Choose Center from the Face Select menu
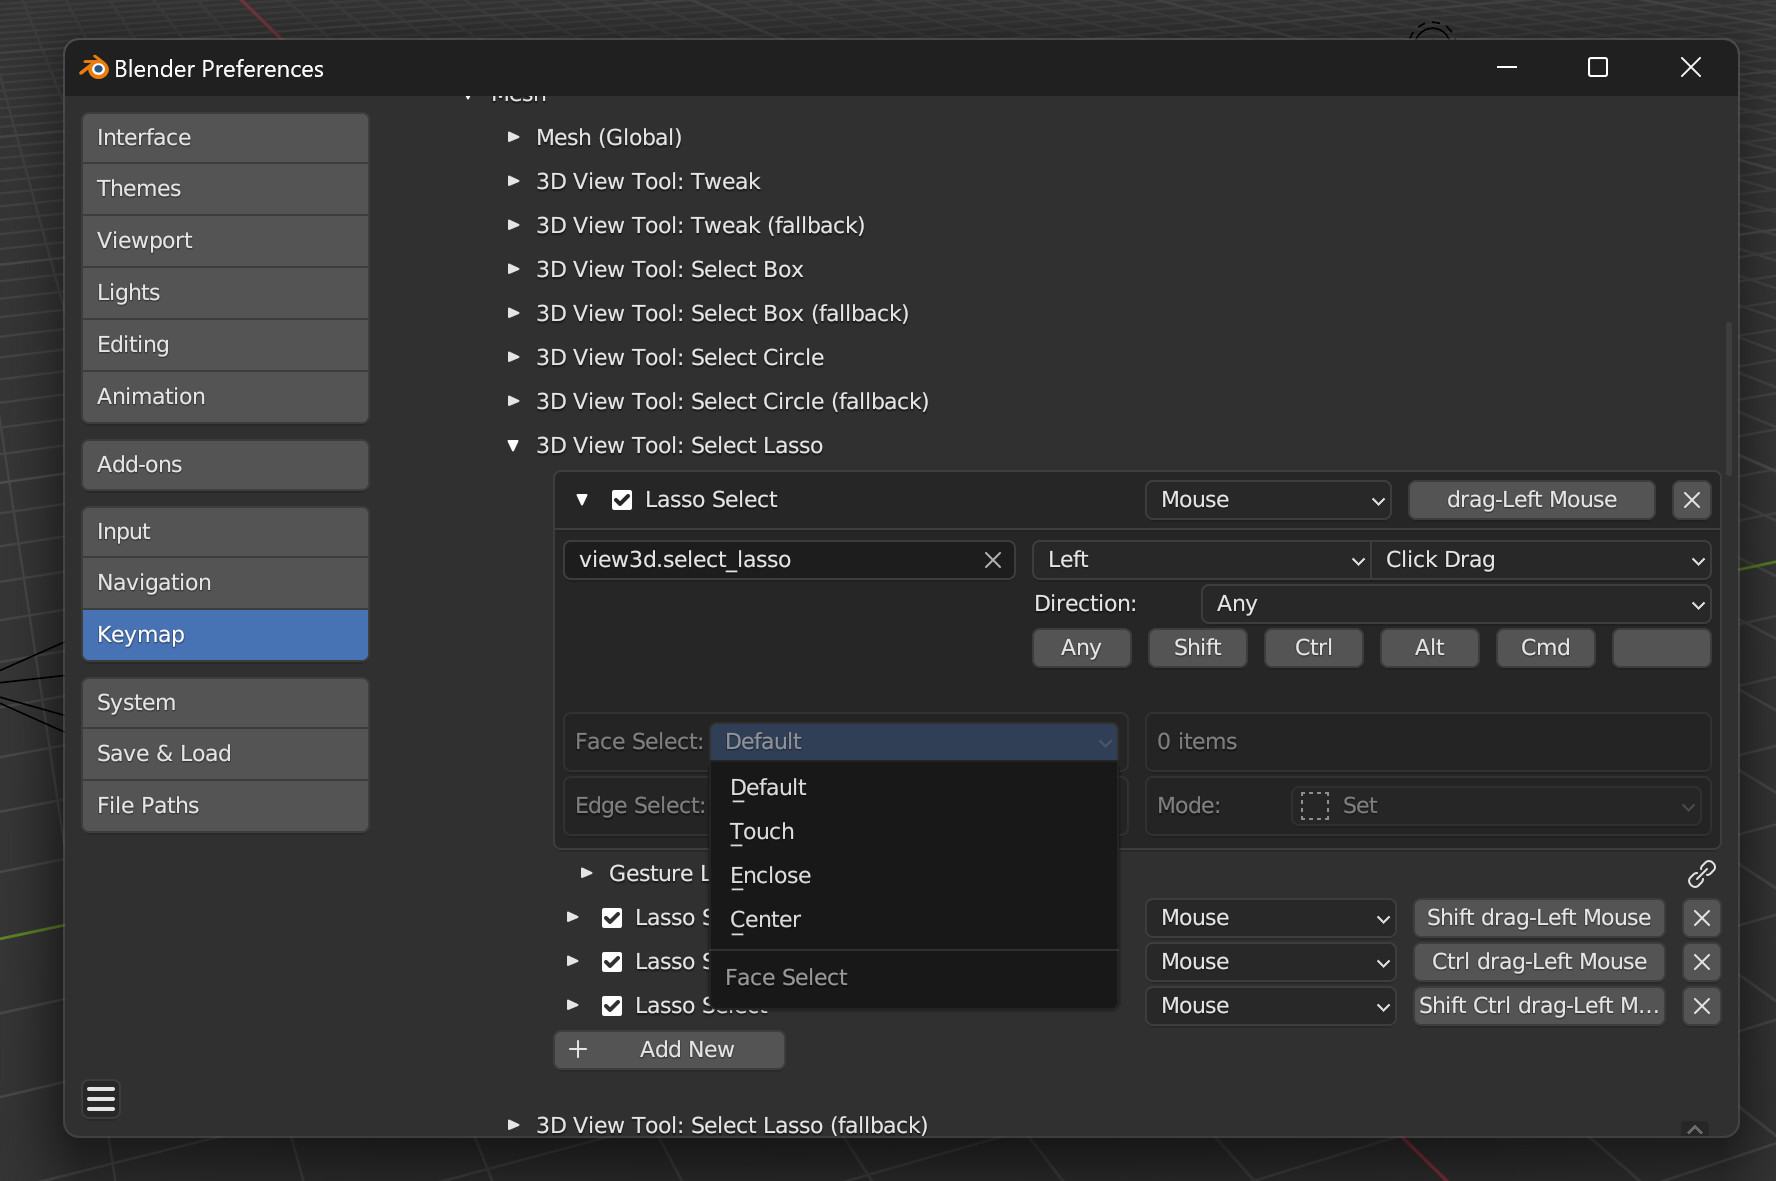The height and width of the screenshot is (1181, 1776). 913,920
